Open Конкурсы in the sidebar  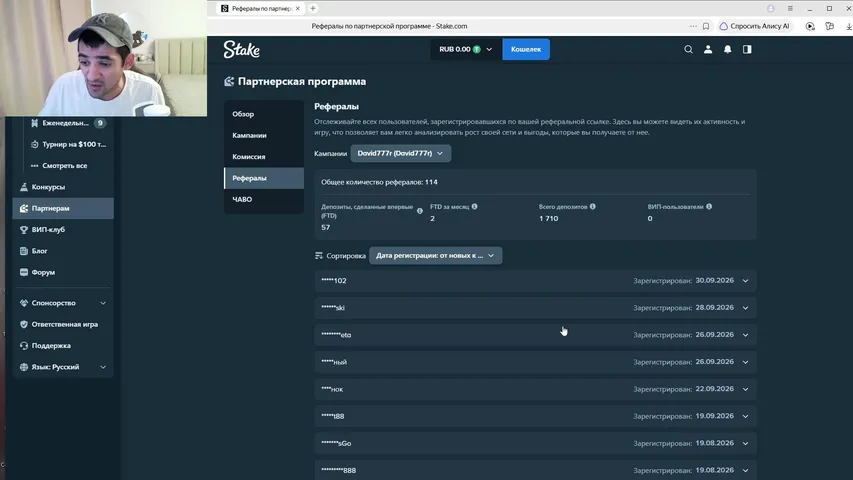click(x=63, y=187)
